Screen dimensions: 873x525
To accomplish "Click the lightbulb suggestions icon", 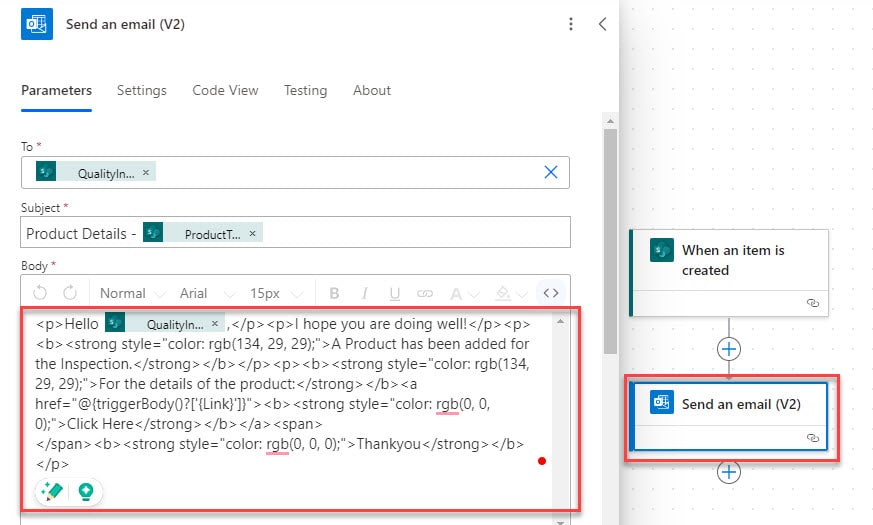I will click(86, 491).
